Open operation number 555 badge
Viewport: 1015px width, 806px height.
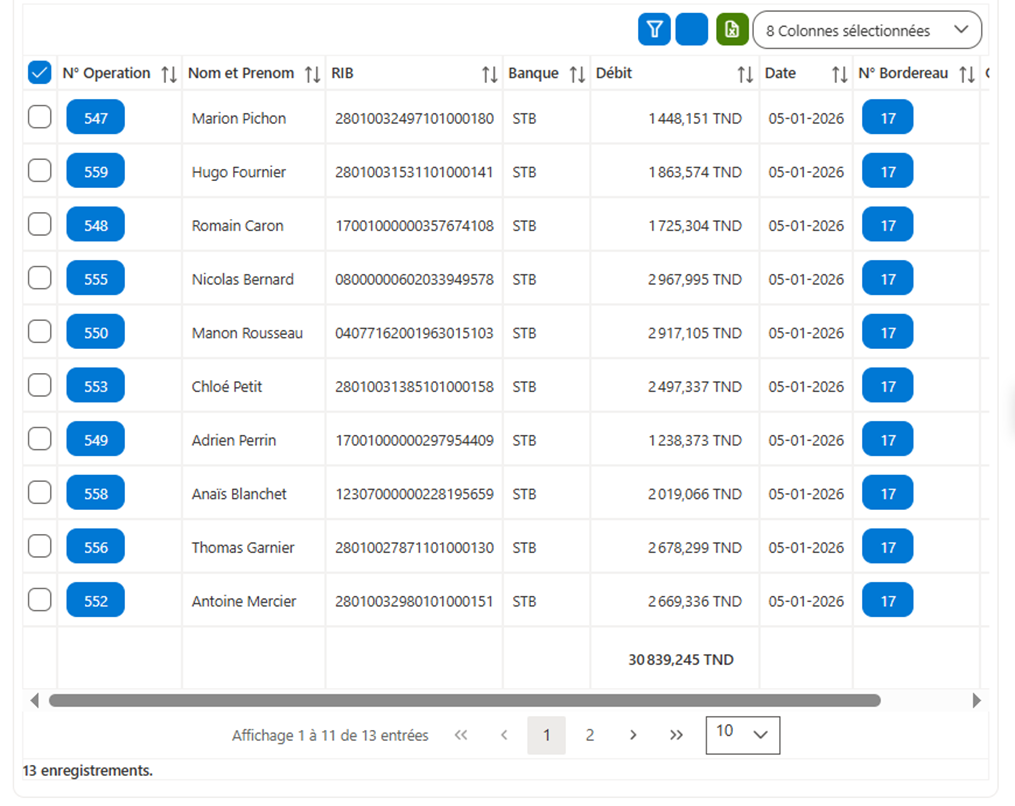pyautogui.click(x=96, y=278)
